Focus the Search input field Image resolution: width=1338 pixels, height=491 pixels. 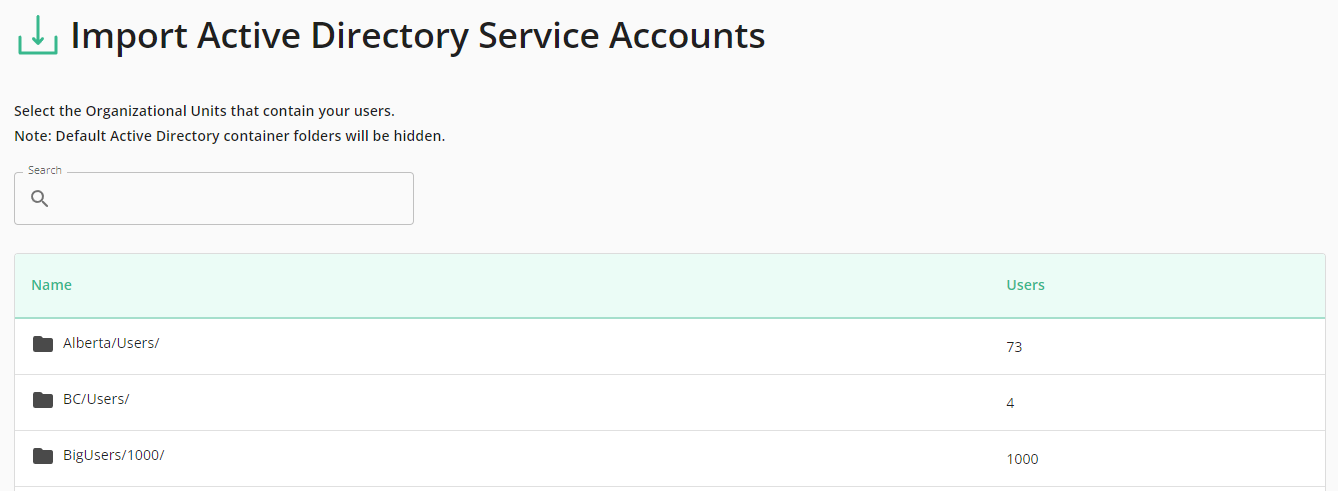(x=214, y=198)
